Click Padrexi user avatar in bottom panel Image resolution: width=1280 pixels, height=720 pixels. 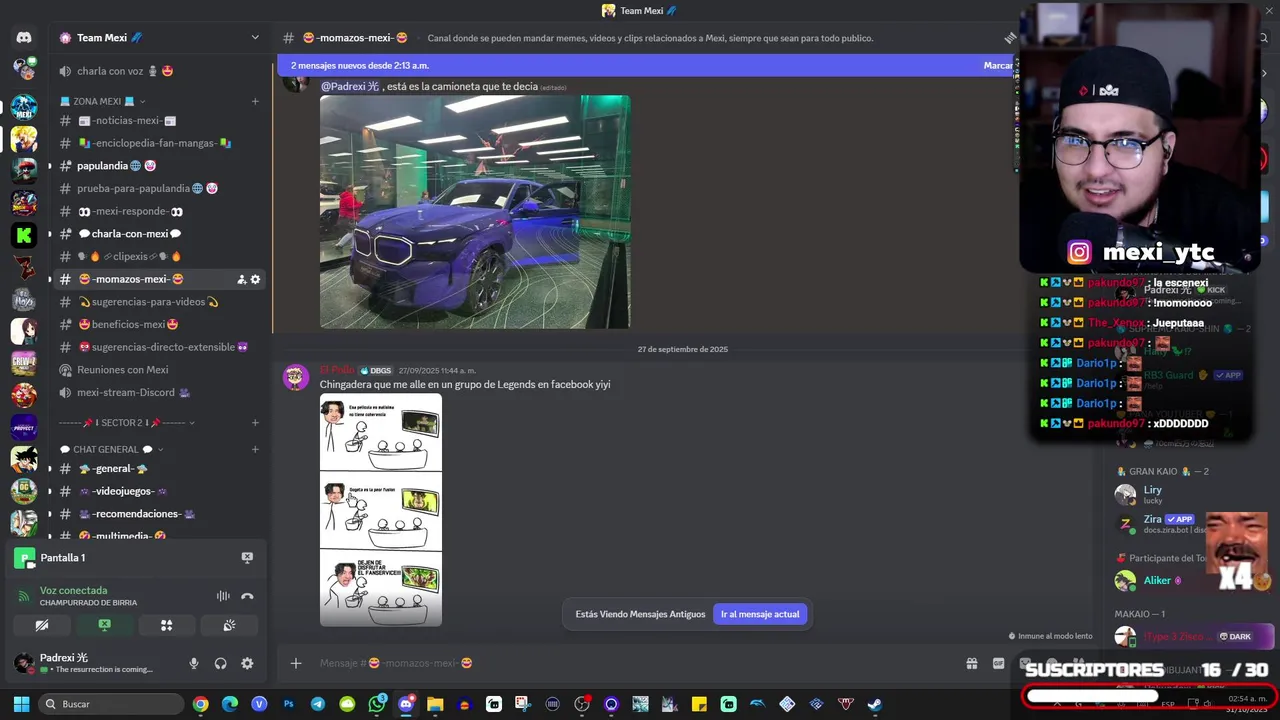coord(24,663)
